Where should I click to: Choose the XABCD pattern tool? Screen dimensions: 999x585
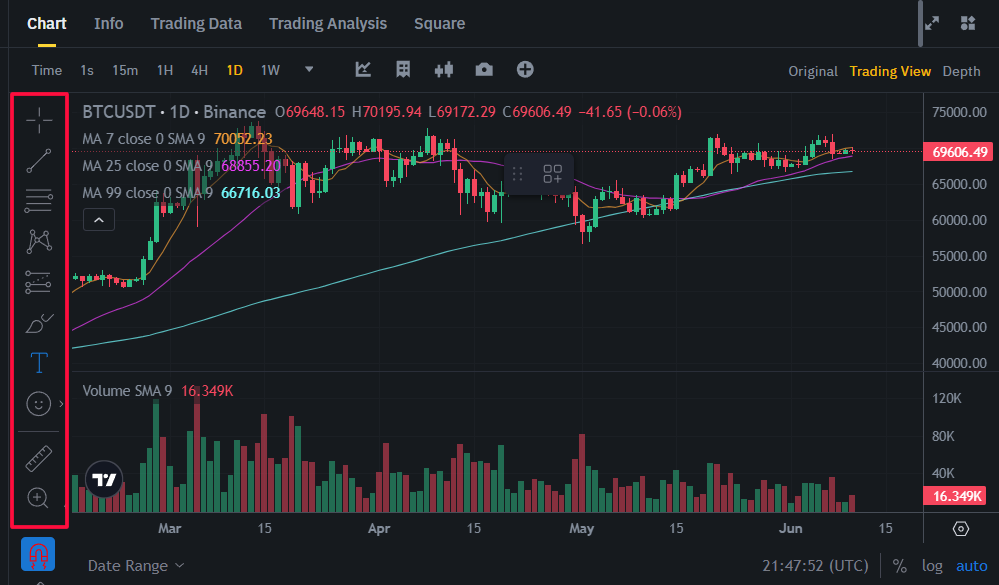[x=39, y=241]
